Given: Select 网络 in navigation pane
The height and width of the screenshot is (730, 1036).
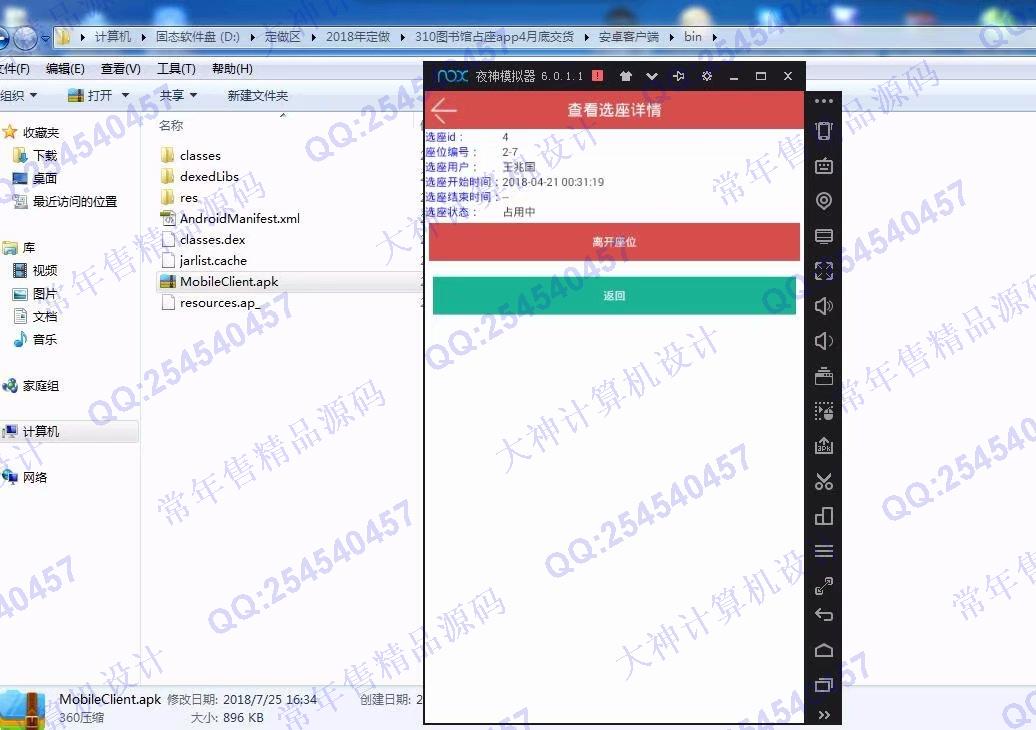Looking at the screenshot, I should [25, 477].
